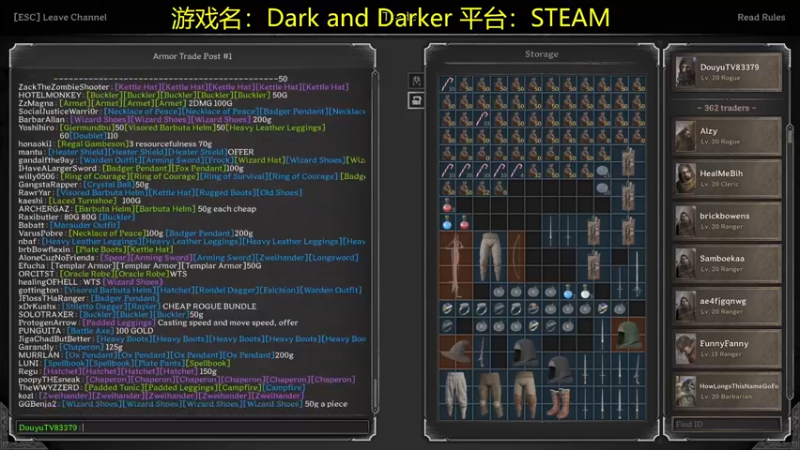The height and width of the screenshot is (450, 800).
Task: Inspect Yoshihiro's [Doublet] link
Action: [87, 136]
